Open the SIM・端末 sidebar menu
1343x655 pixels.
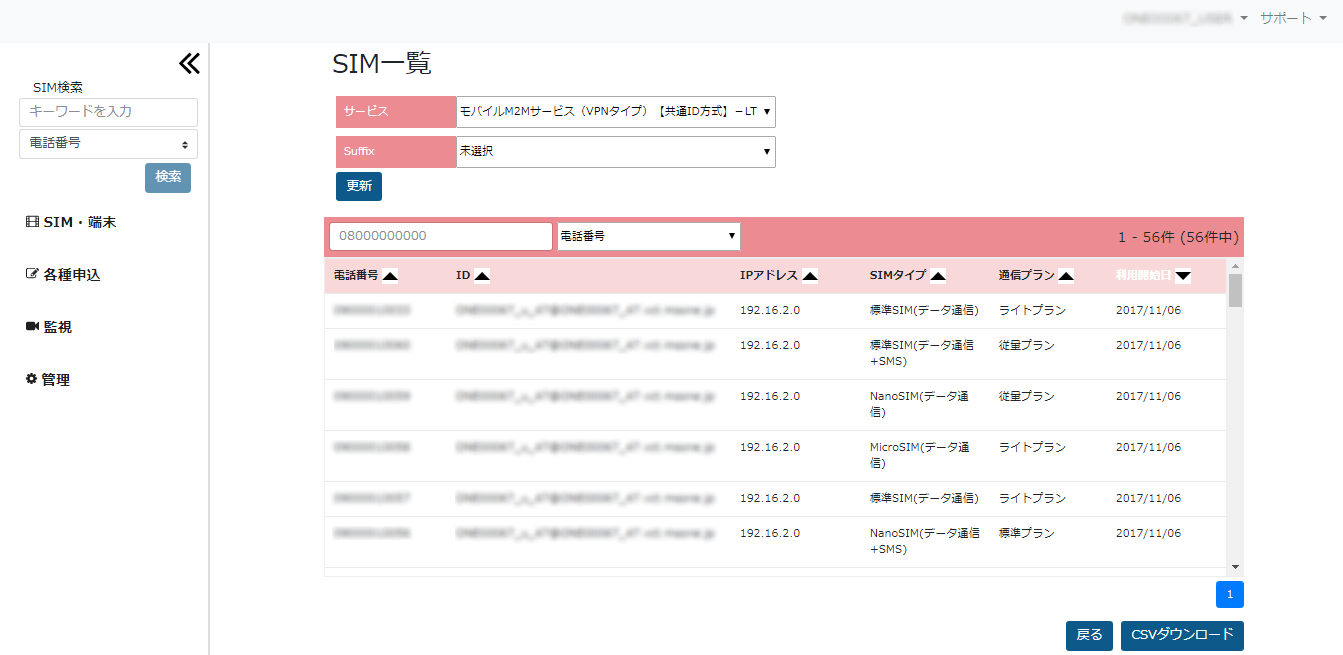(x=71, y=222)
